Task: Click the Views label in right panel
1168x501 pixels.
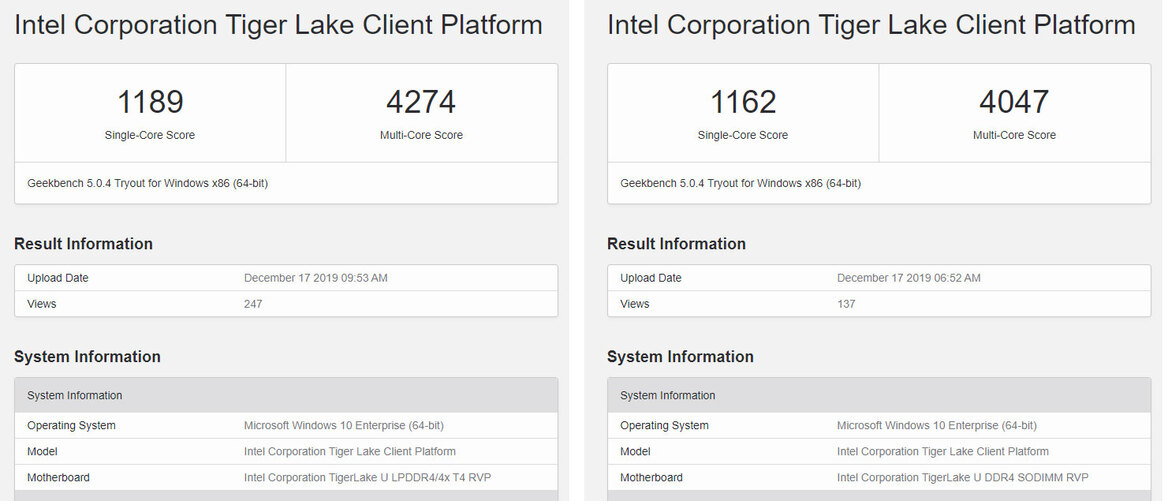Action: (635, 304)
